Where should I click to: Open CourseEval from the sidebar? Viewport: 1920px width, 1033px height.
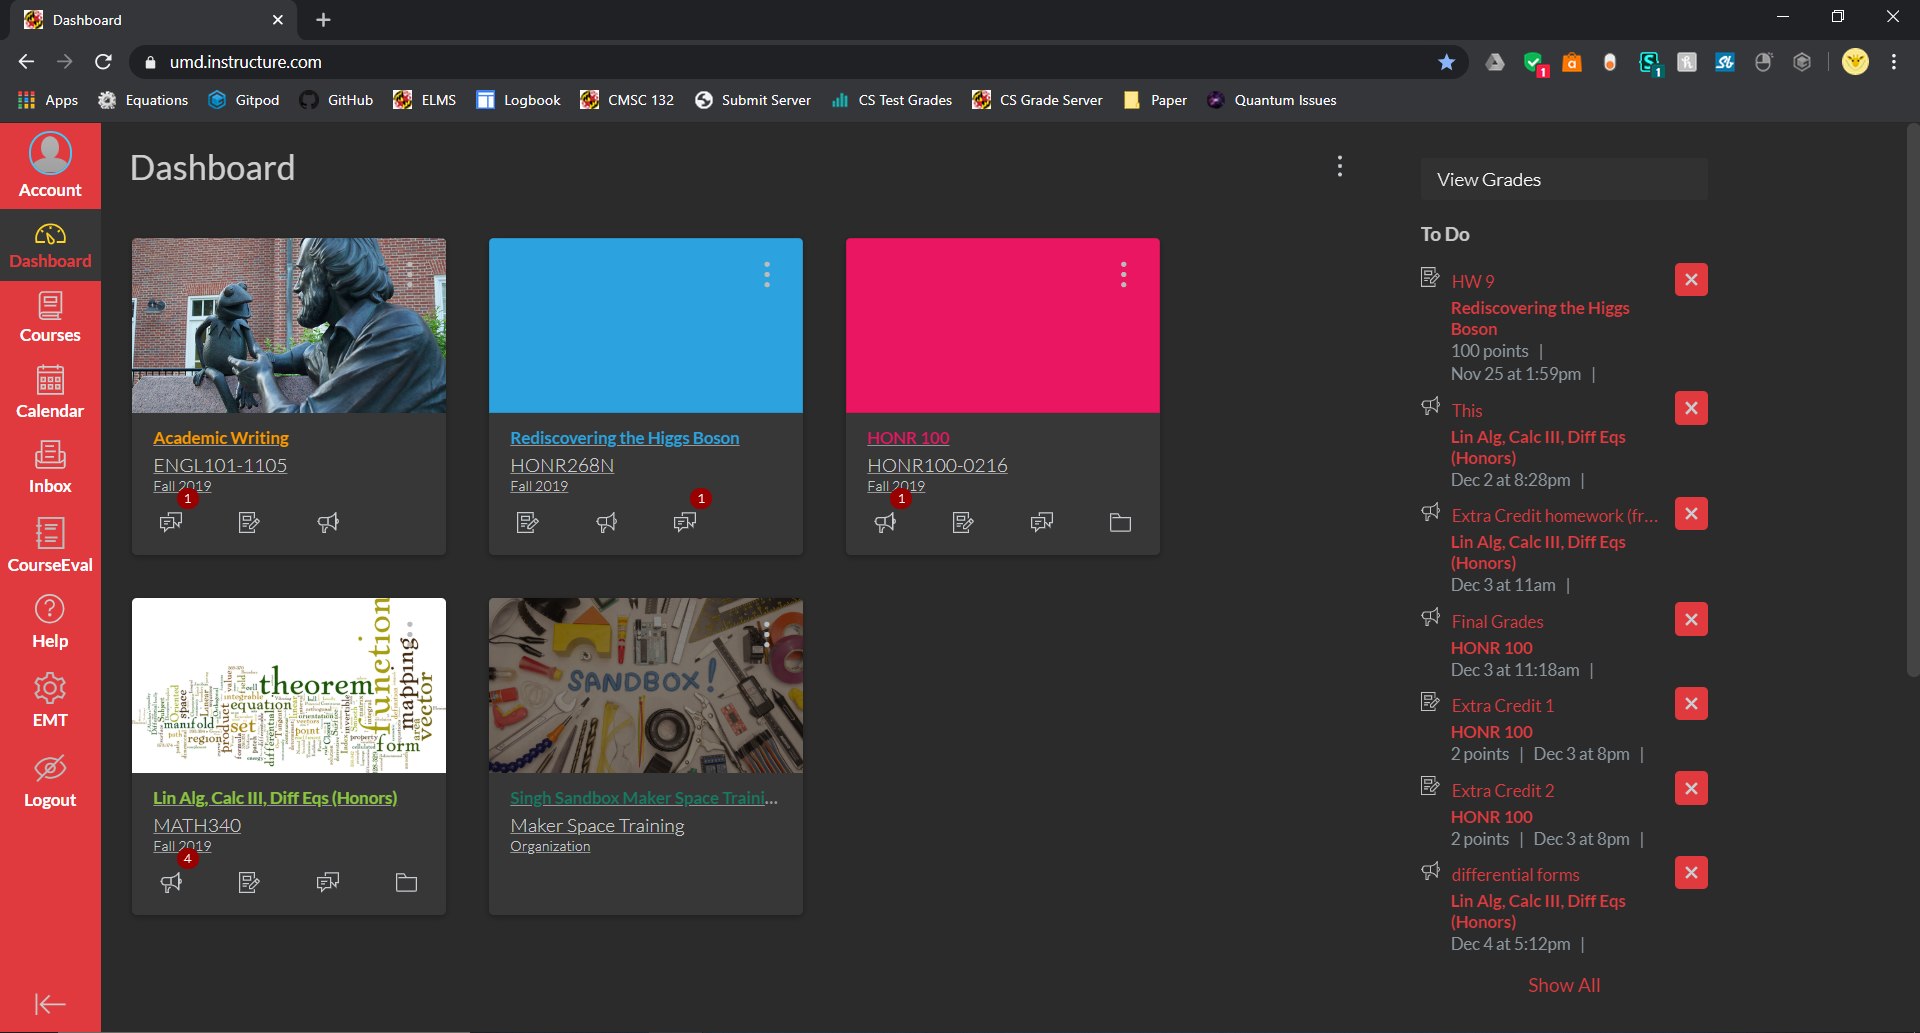pos(50,544)
